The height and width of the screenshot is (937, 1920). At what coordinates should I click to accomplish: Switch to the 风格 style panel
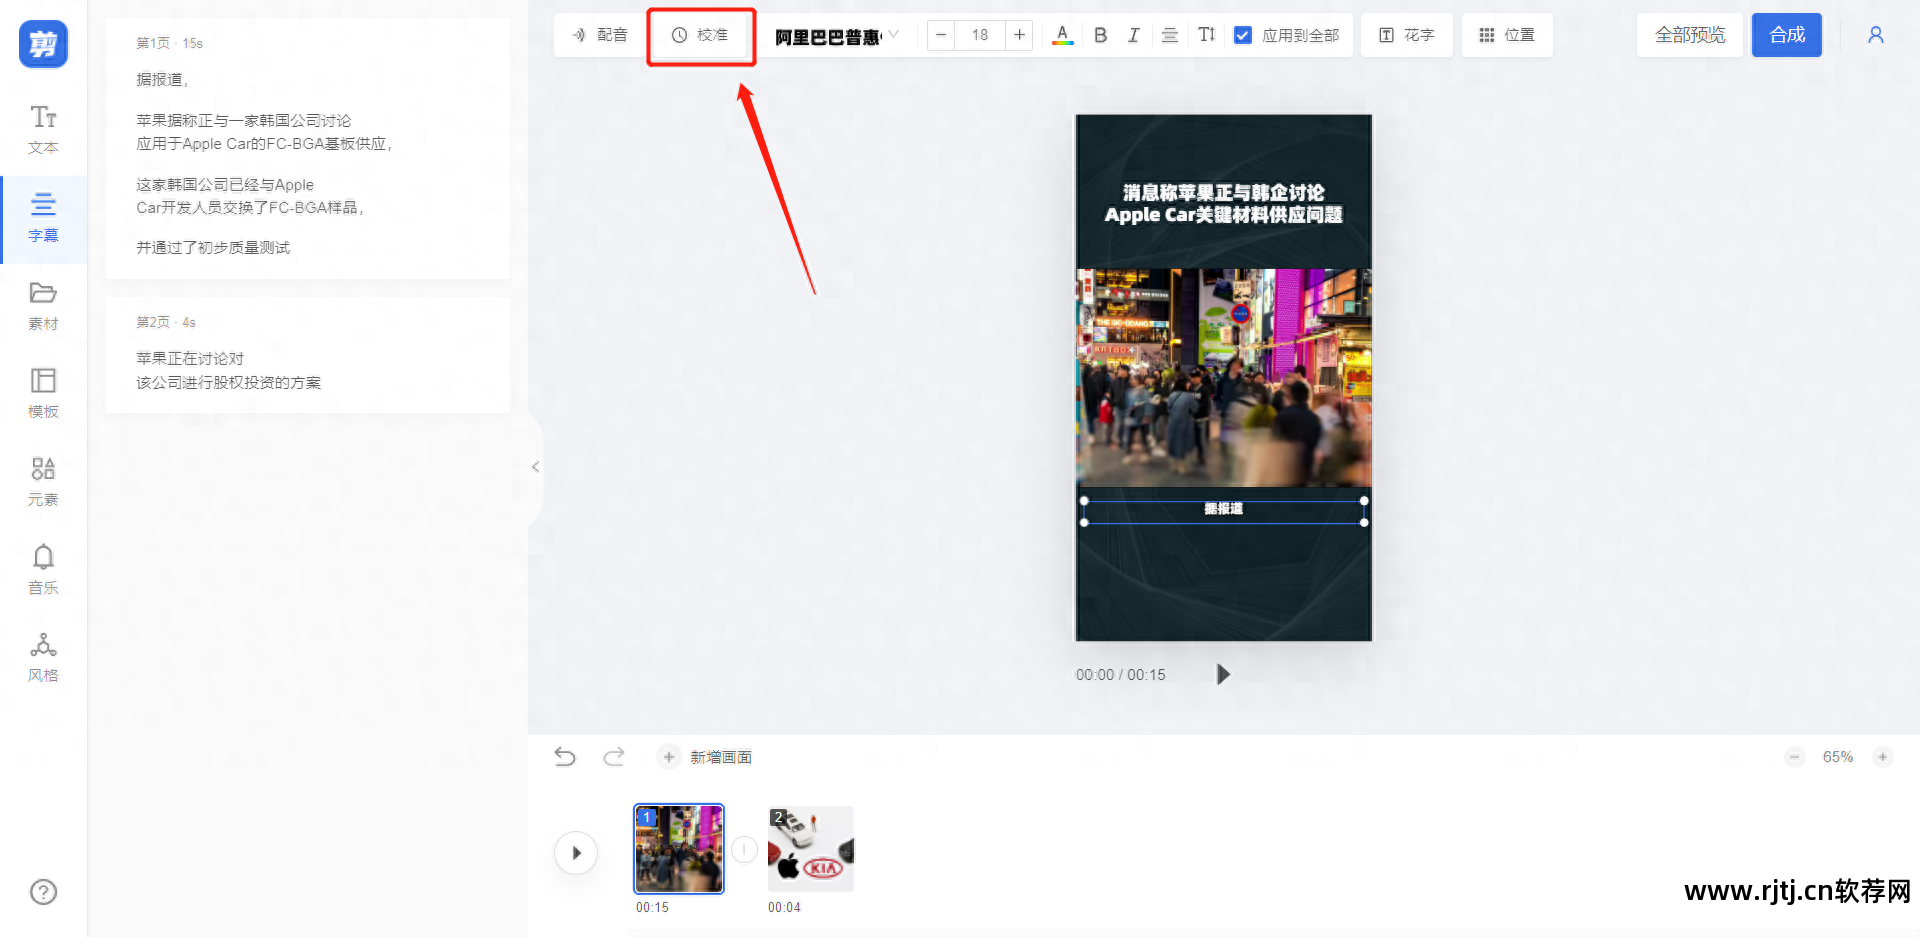click(43, 656)
